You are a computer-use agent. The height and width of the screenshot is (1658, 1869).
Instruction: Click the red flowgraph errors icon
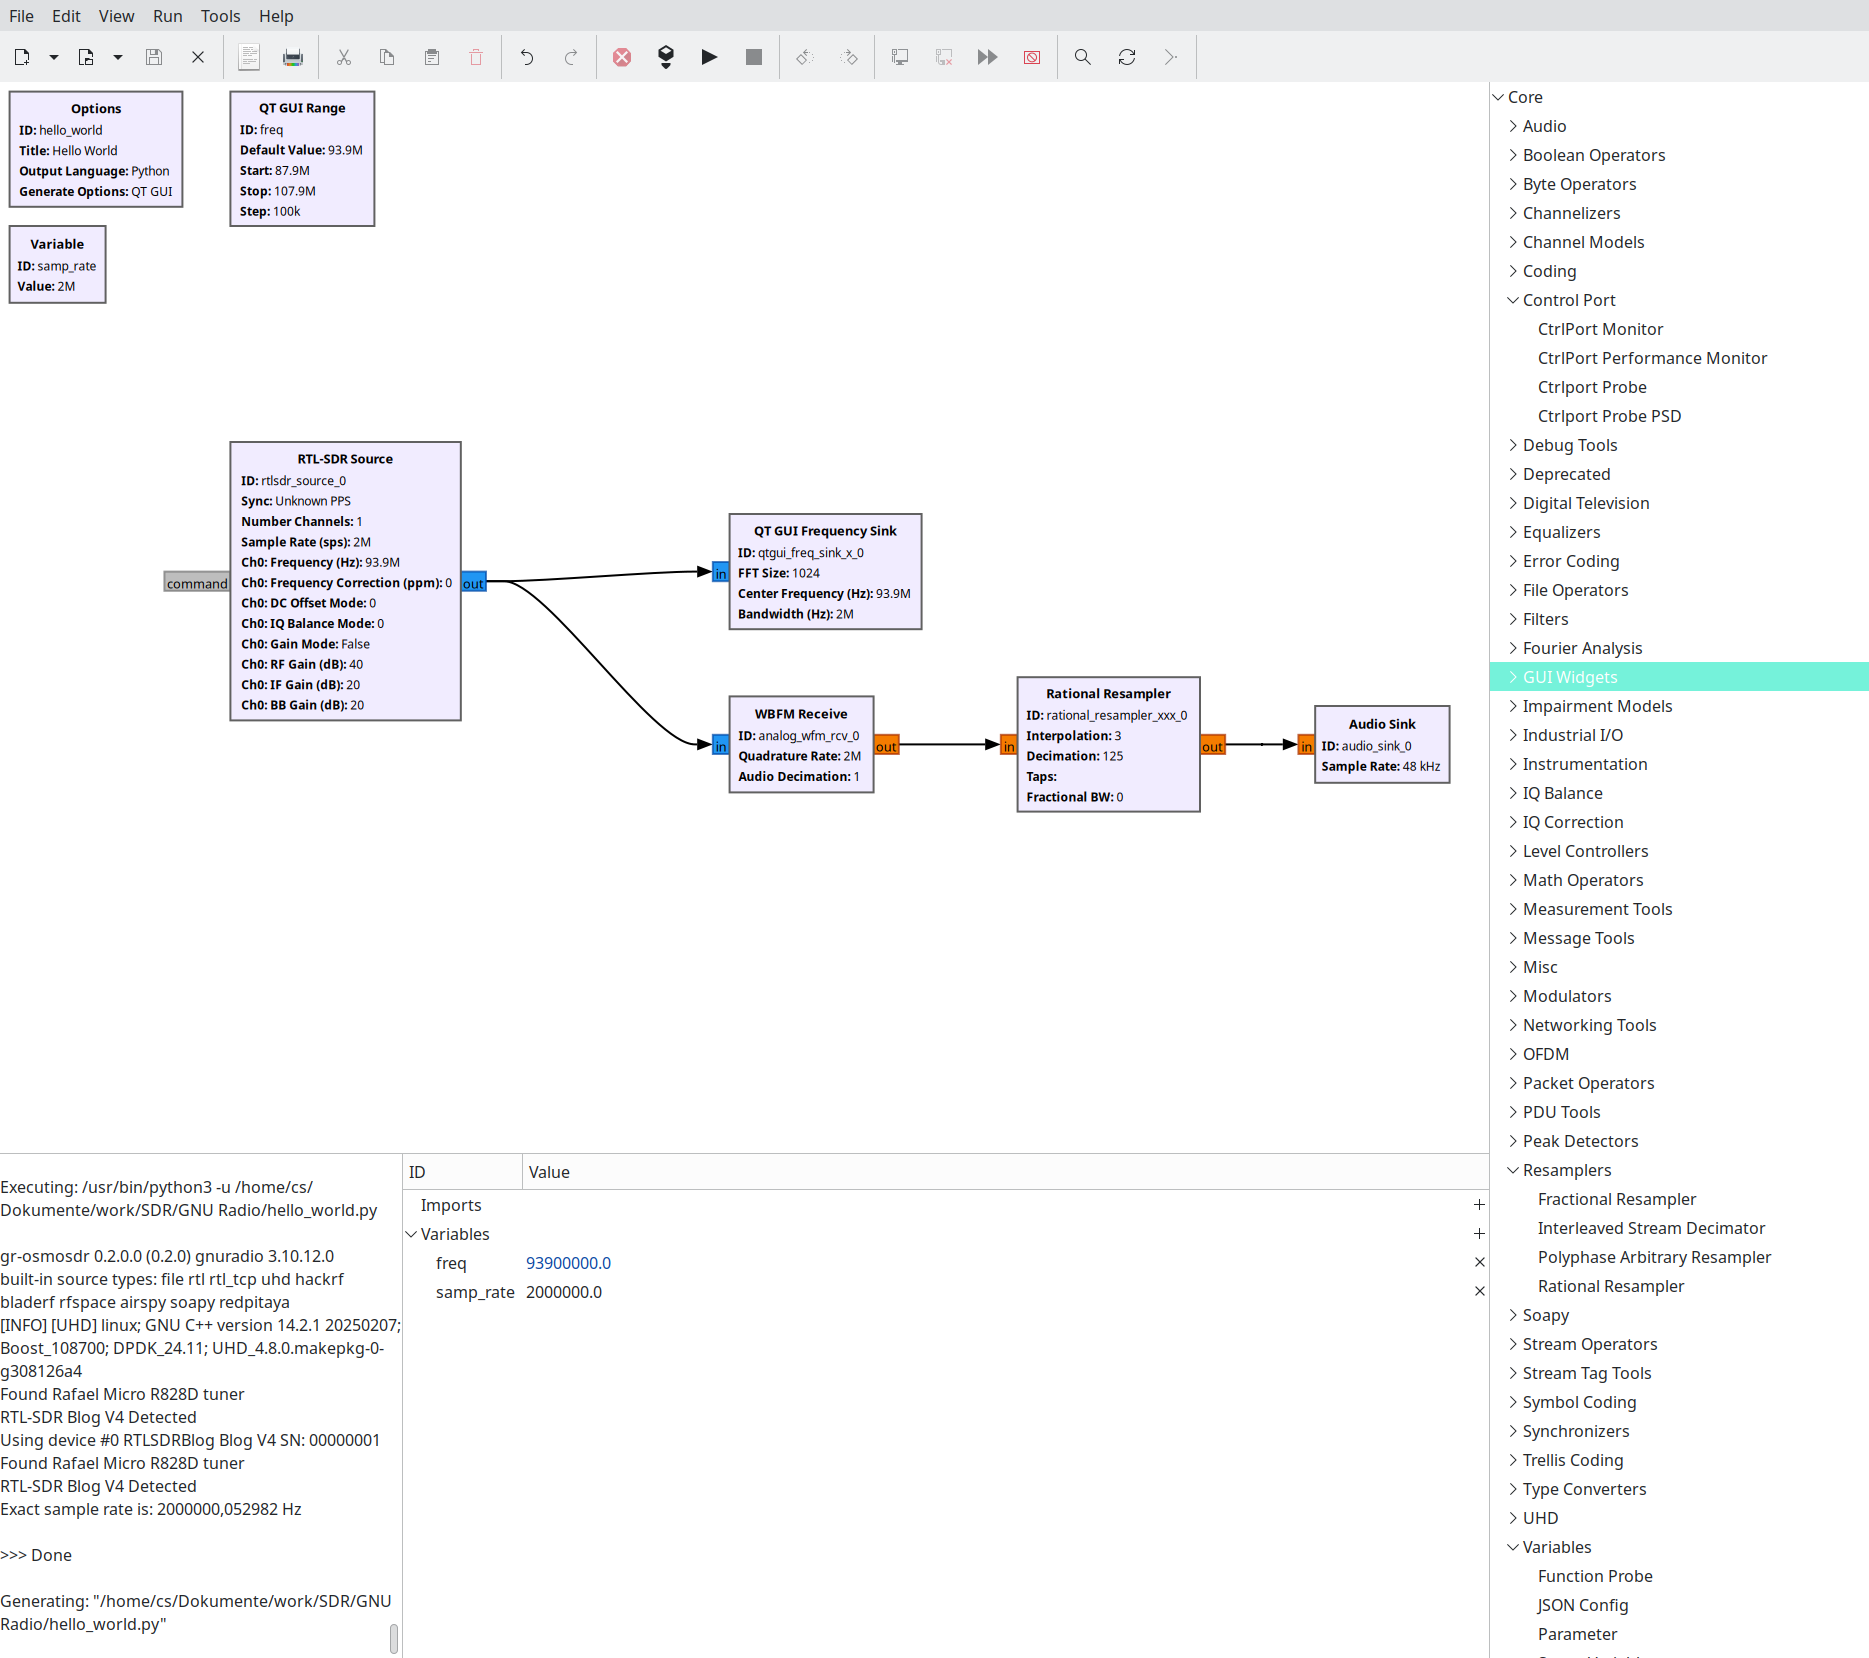coord(622,57)
